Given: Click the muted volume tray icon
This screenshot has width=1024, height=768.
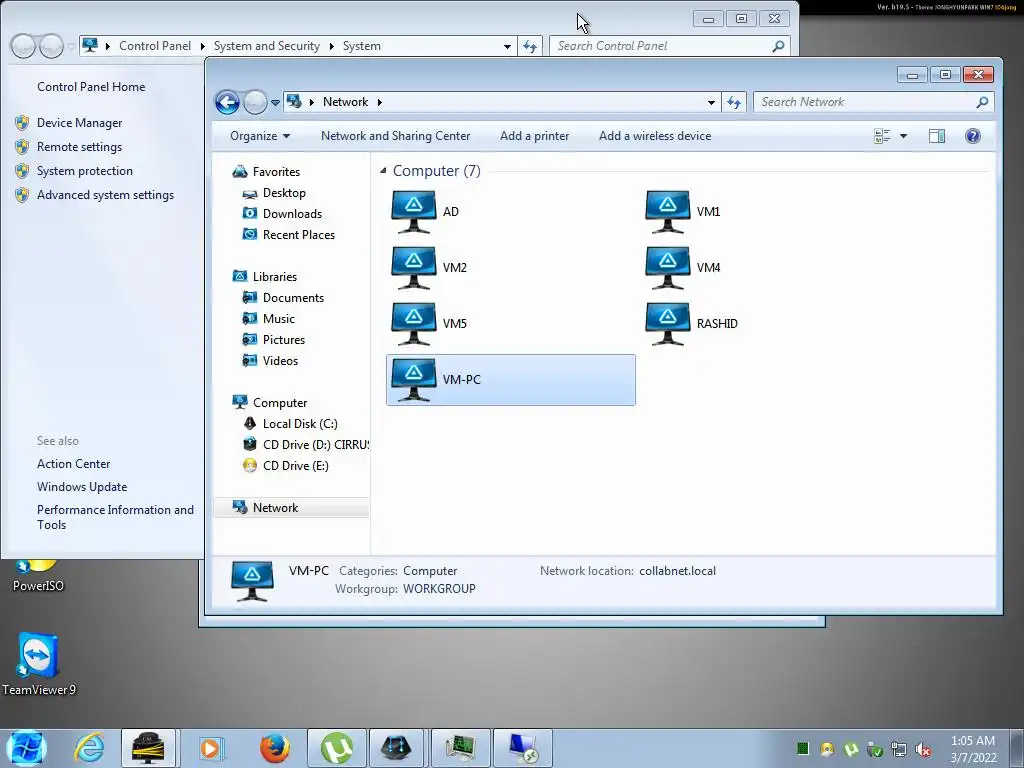Looking at the screenshot, I should (923, 749).
